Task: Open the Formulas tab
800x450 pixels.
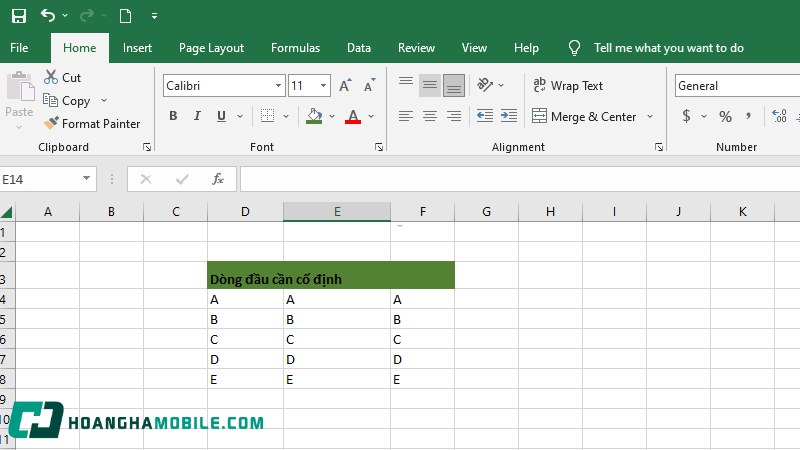Action: tap(295, 48)
